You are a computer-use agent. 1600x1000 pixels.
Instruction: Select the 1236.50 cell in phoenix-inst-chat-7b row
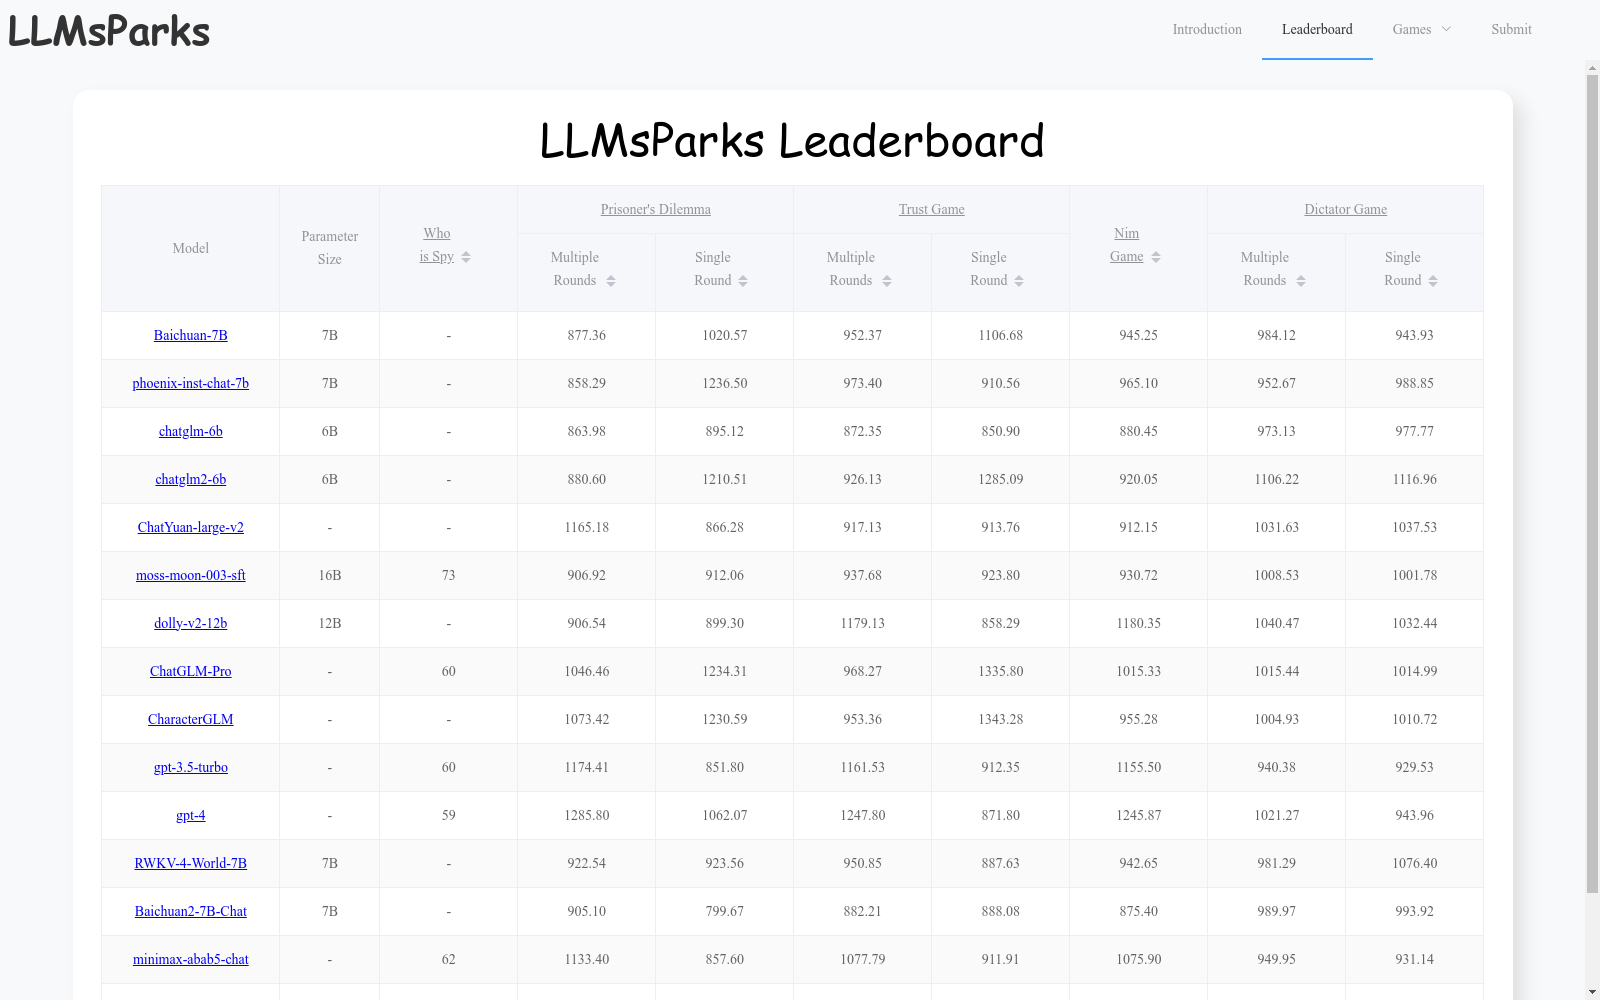[x=725, y=383]
